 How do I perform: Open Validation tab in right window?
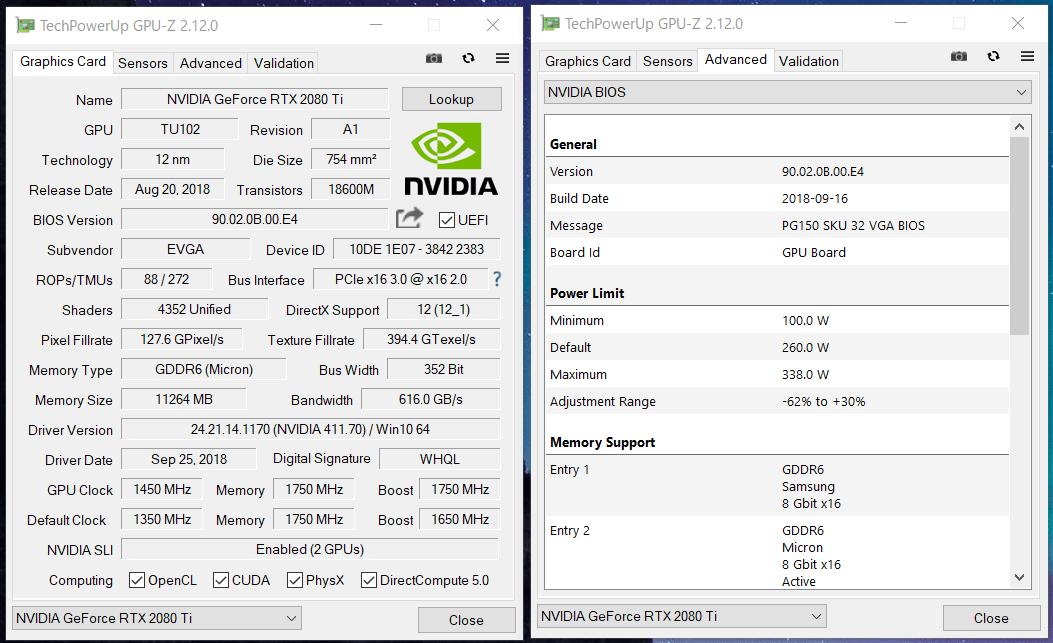(x=809, y=61)
